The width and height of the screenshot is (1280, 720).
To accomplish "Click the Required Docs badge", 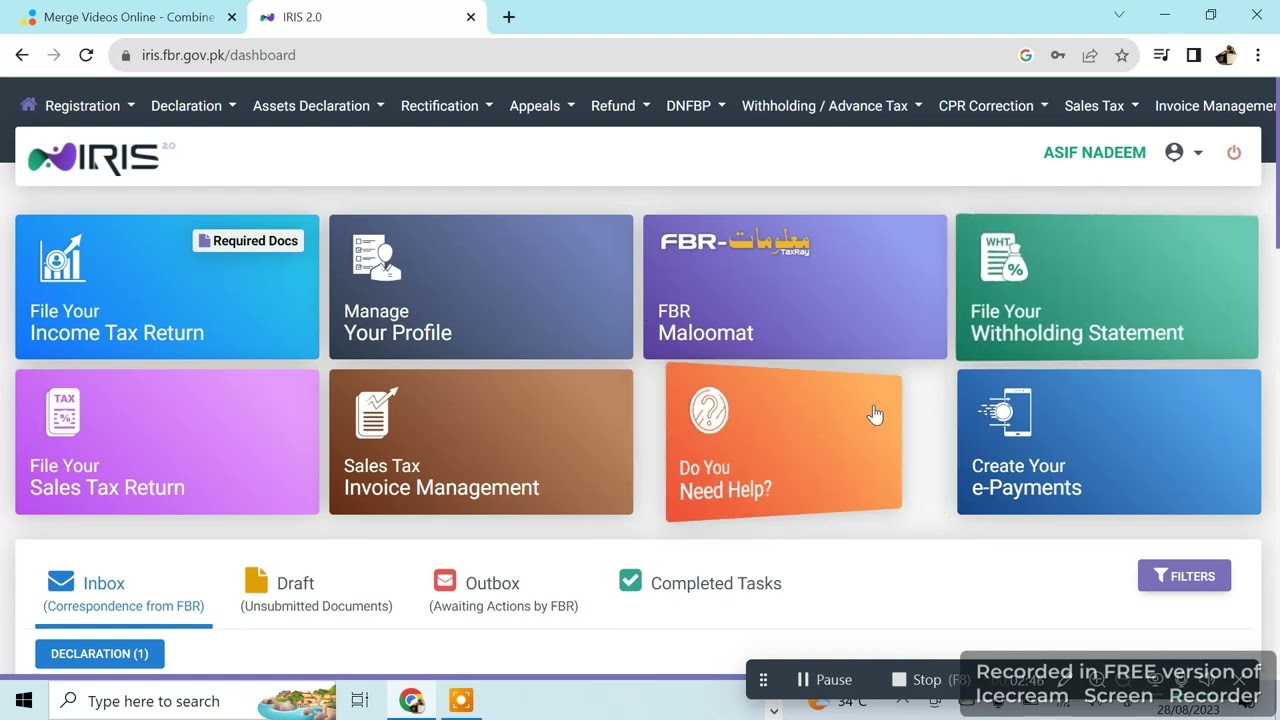I will point(248,240).
